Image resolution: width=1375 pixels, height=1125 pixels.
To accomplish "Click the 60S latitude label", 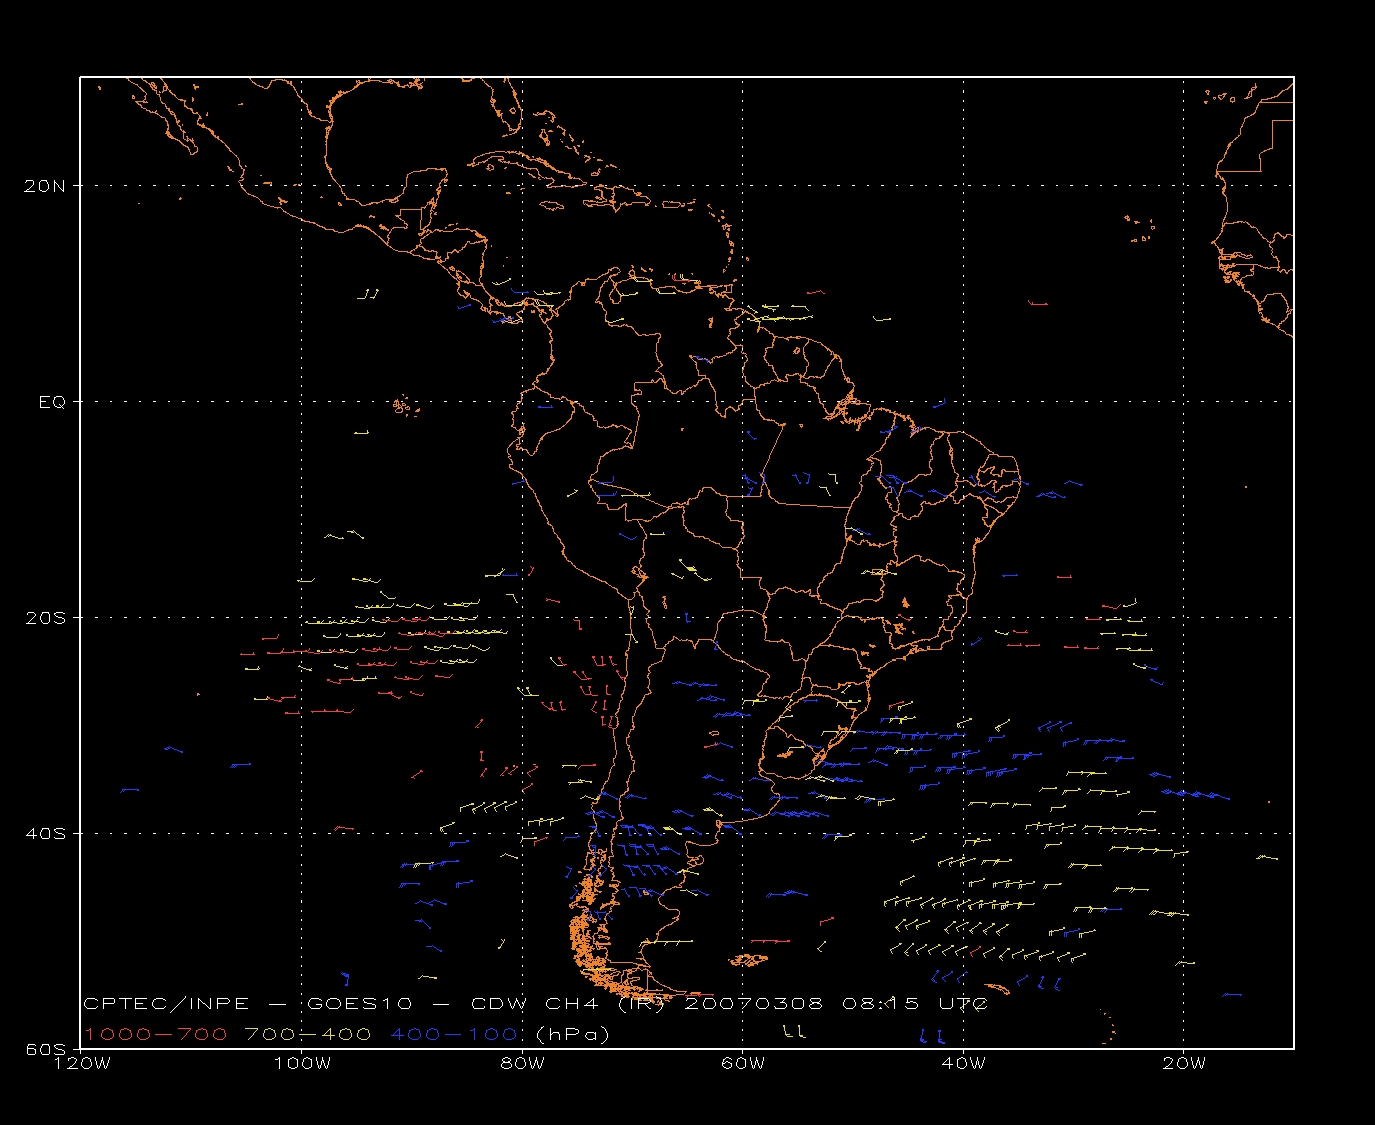I will (46, 1049).
